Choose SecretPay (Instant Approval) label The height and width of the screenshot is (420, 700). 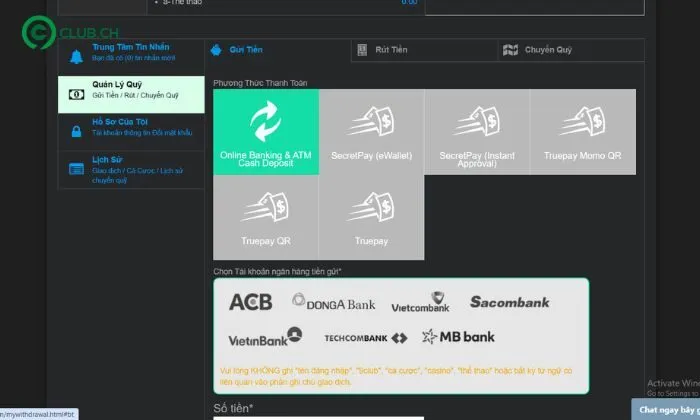(x=477, y=159)
